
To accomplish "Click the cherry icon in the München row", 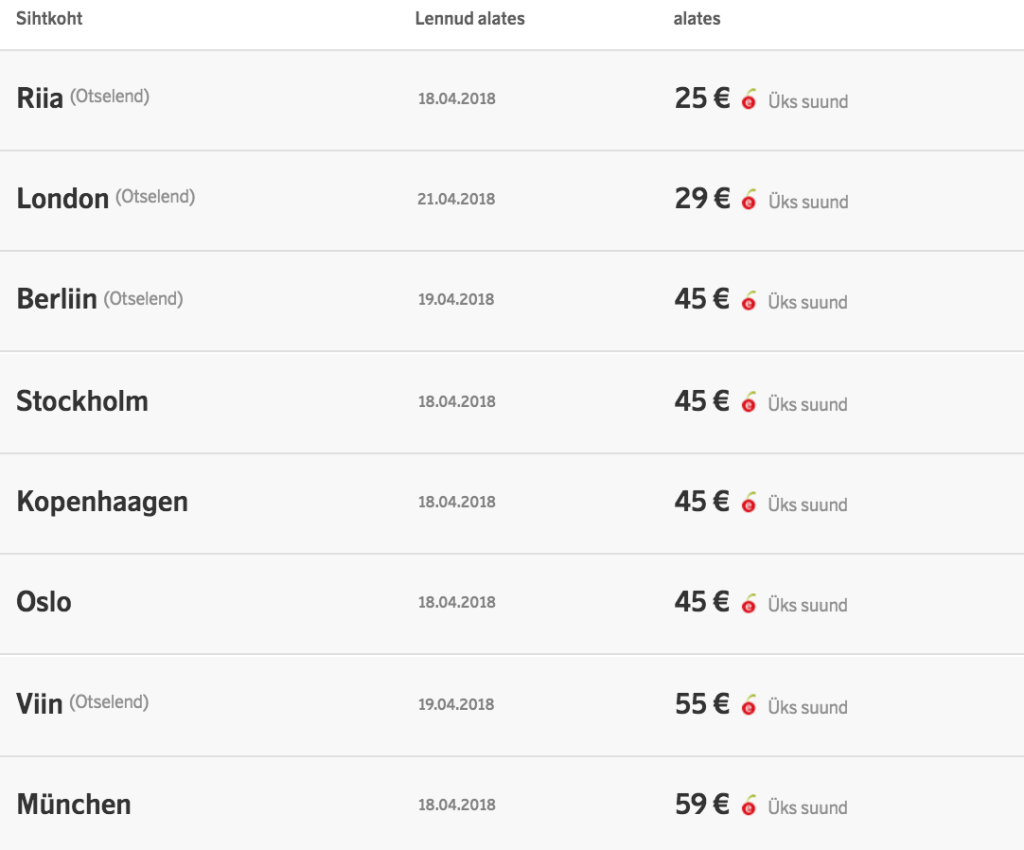I will tap(749, 806).
